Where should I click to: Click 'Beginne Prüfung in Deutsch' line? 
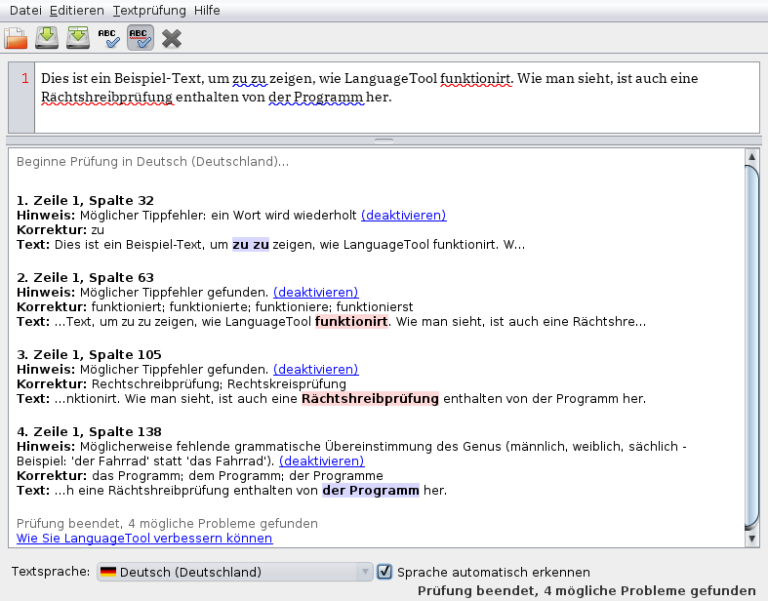point(153,162)
